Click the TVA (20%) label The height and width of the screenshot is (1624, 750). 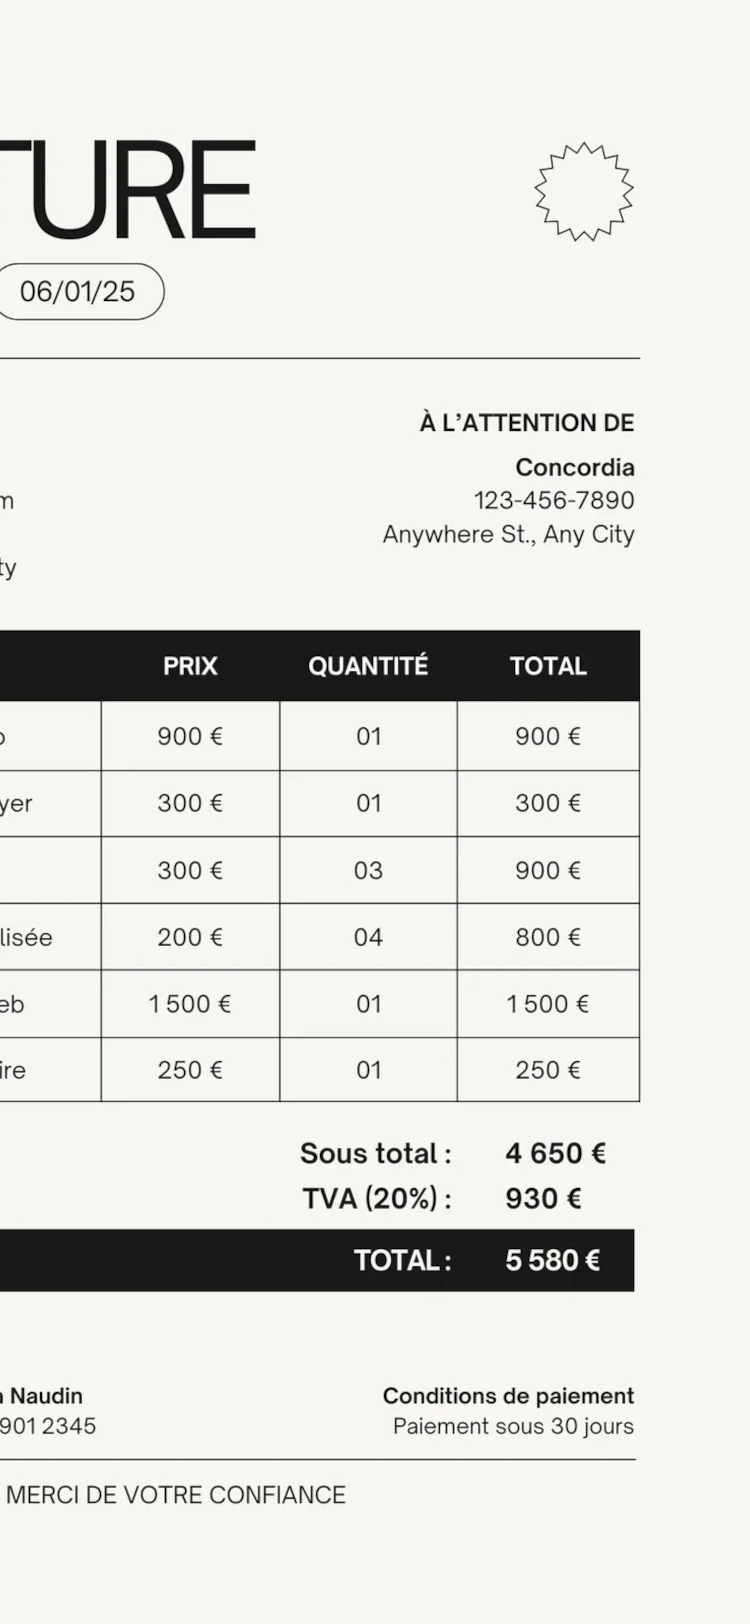point(377,1198)
